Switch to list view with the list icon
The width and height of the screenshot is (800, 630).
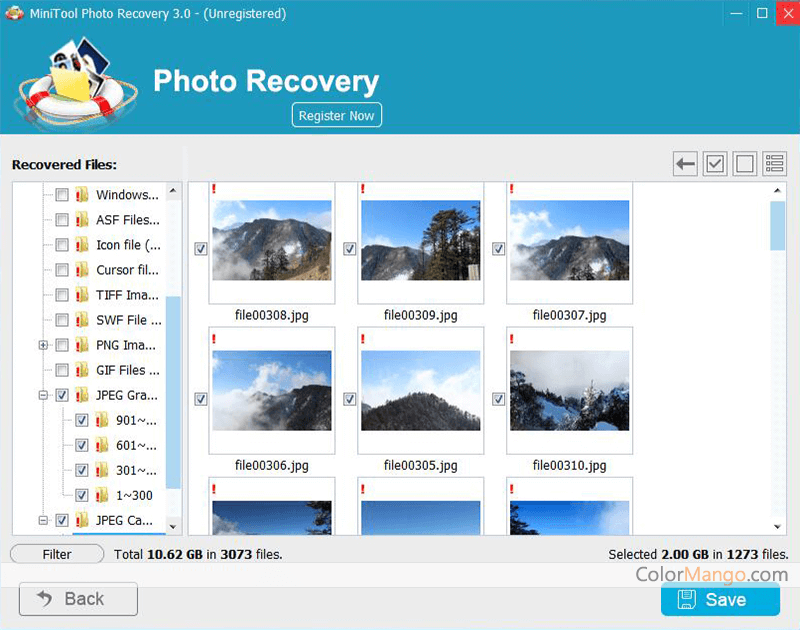pyautogui.click(x=774, y=163)
